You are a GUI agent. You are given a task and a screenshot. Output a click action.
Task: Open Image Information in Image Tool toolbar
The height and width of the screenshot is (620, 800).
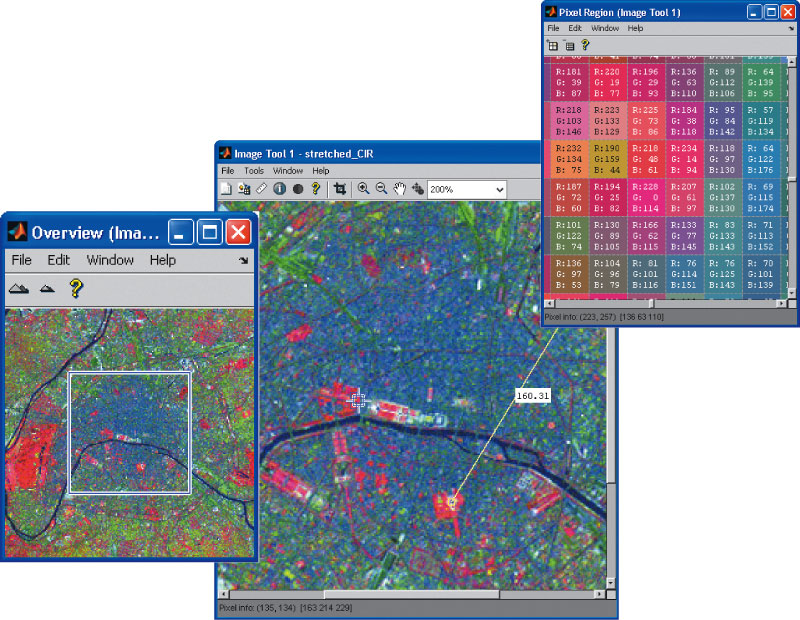coord(280,189)
